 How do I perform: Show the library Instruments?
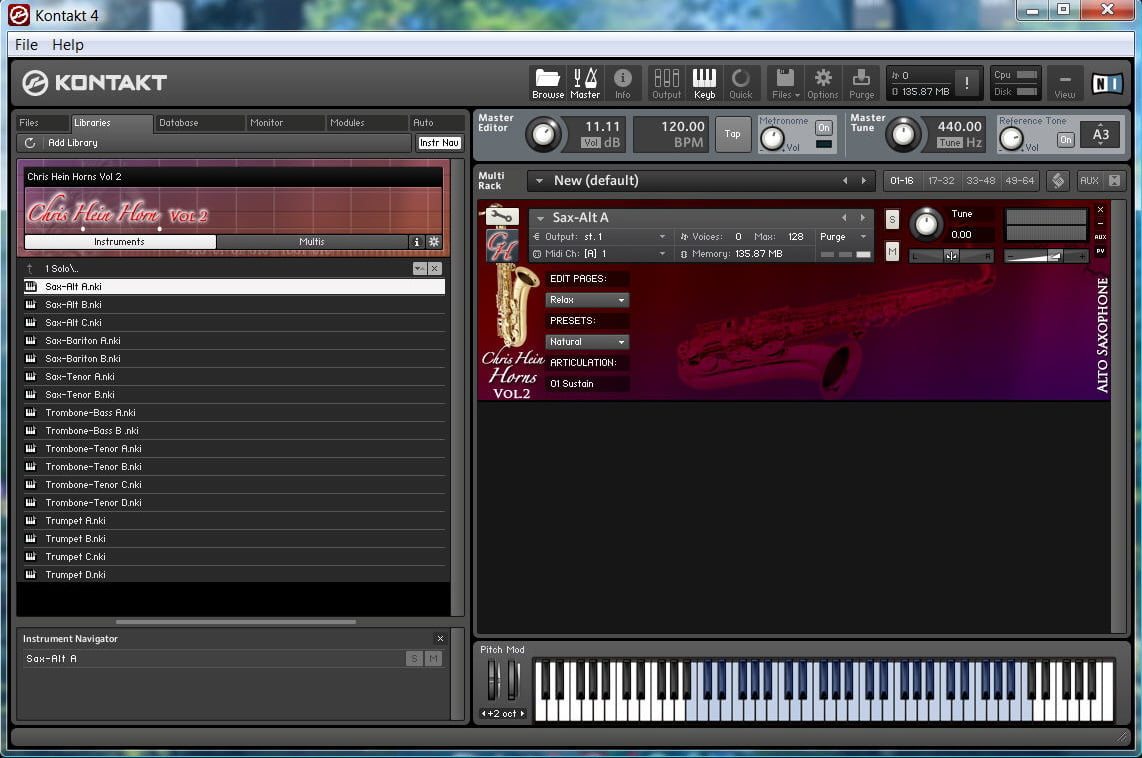pos(119,242)
